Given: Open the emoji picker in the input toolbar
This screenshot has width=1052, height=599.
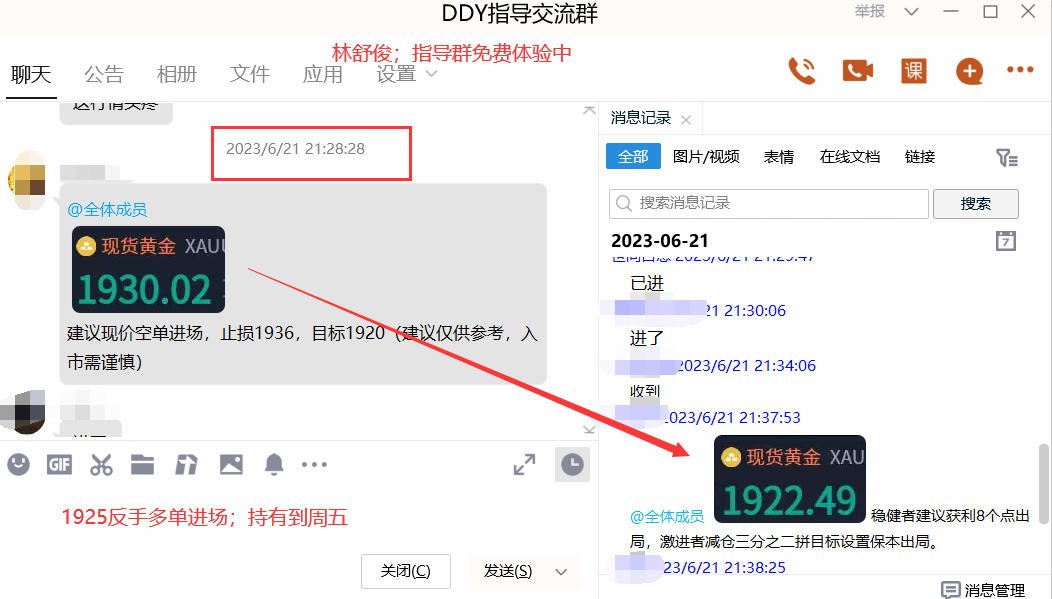Looking at the screenshot, I should click(19, 464).
